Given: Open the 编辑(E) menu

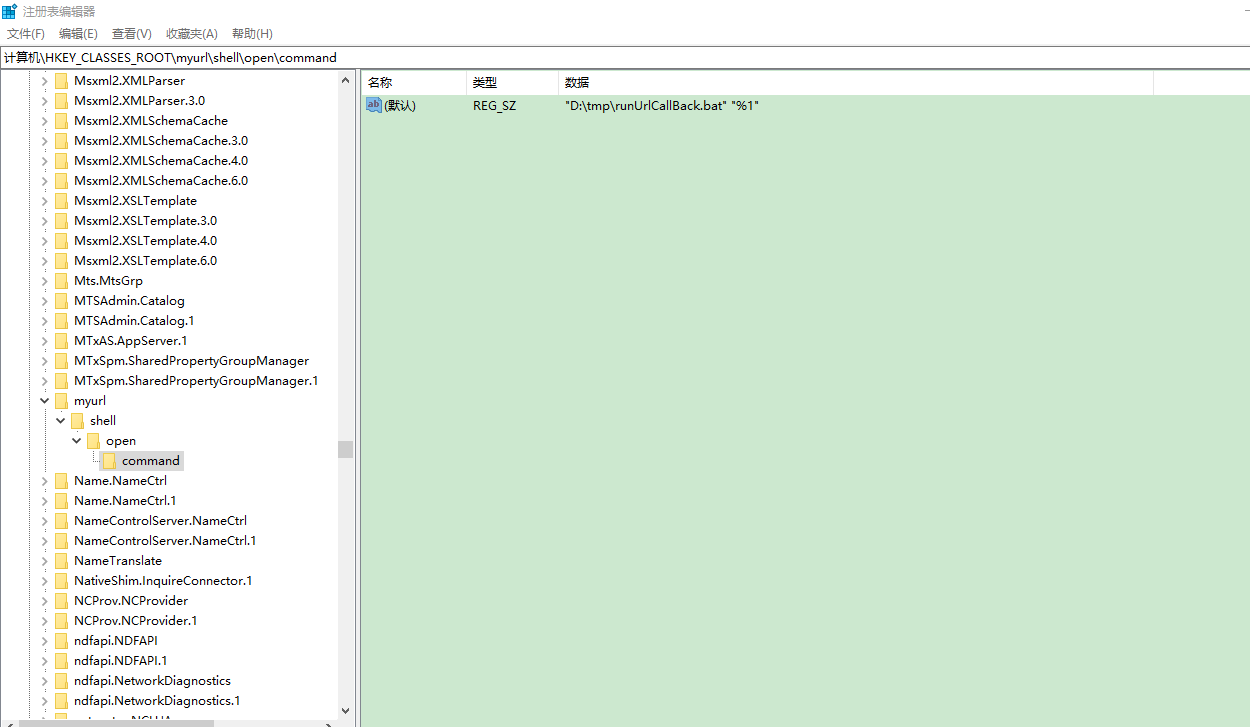Looking at the screenshot, I should (x=78, y=34).
